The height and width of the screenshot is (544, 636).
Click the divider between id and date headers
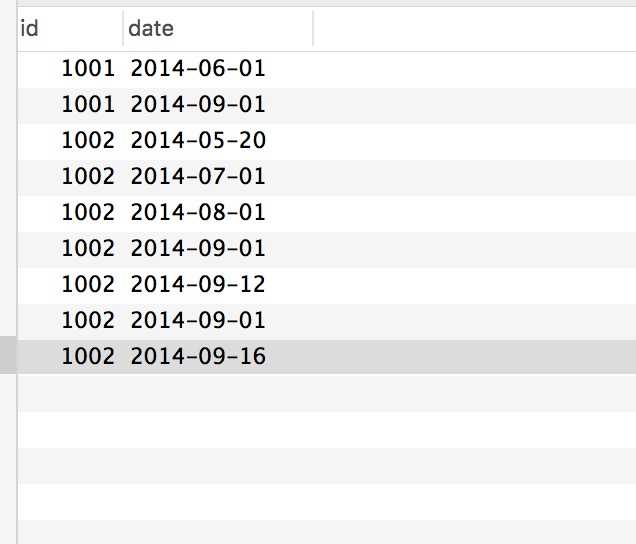tap(123, 29)
